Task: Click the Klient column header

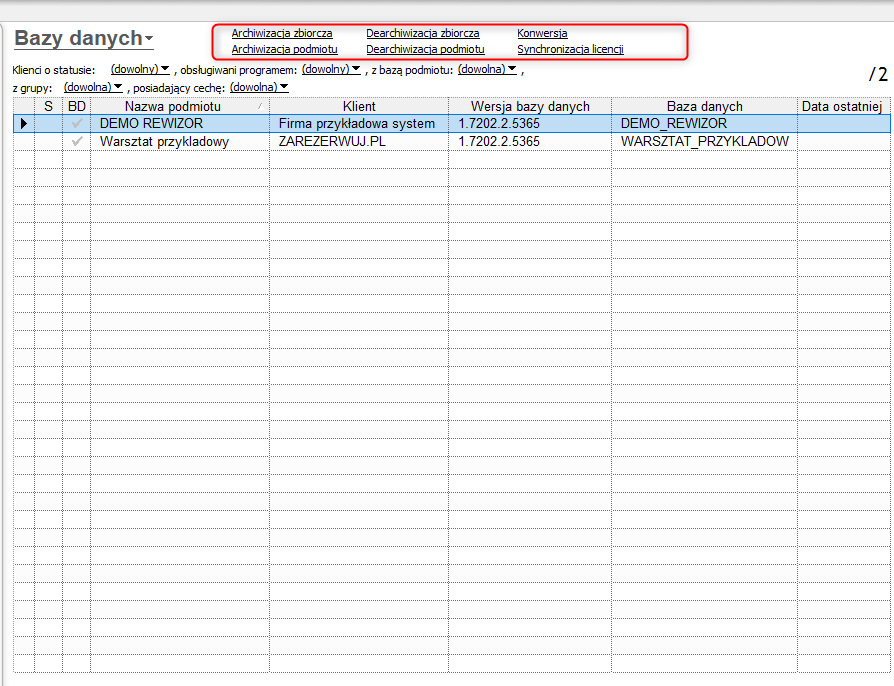Action: [358, 106]
